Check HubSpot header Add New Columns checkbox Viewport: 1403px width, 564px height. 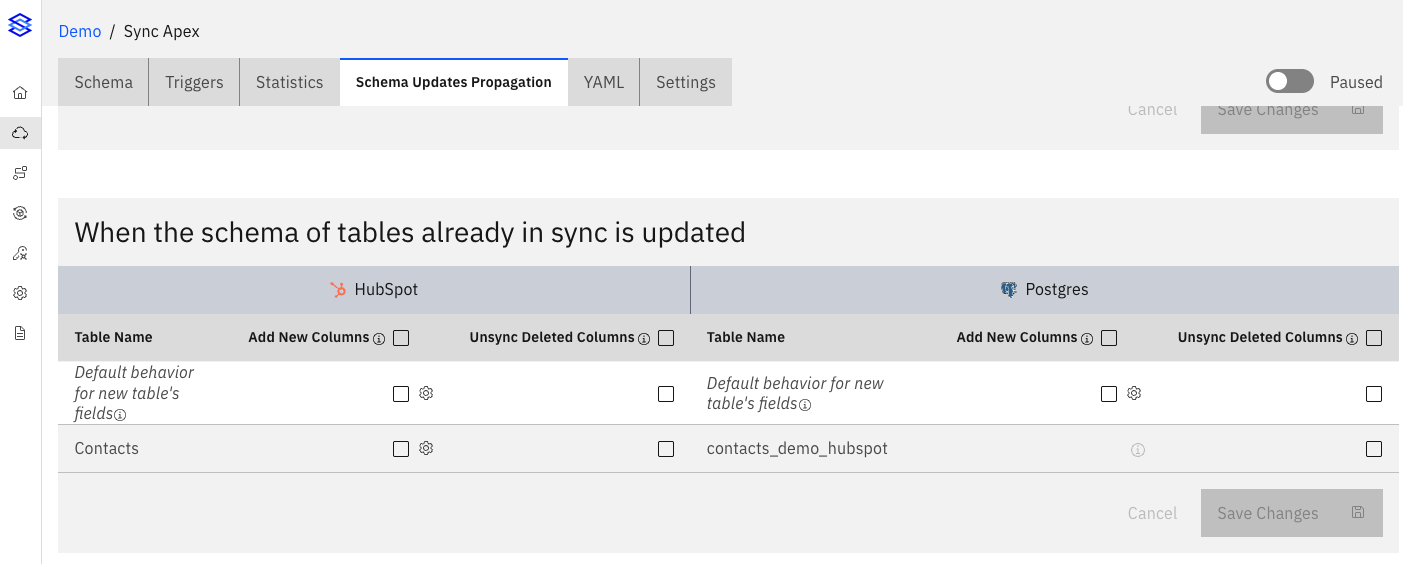tap(401, 338)
